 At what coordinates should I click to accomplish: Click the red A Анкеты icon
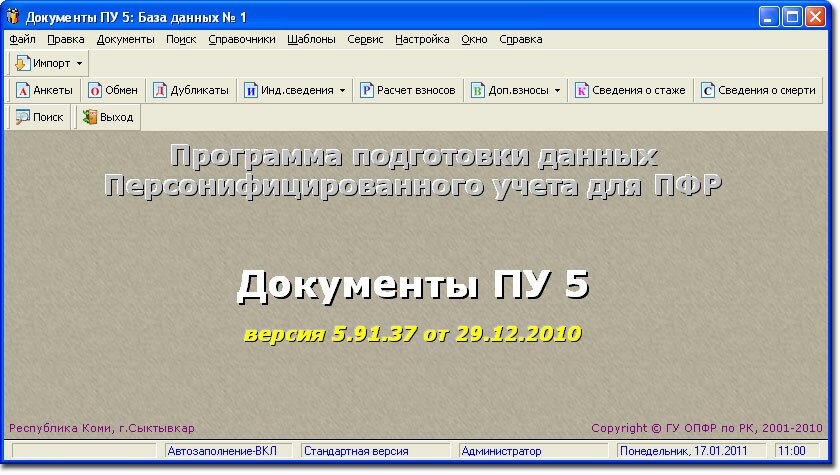click(x=22, y=90)
